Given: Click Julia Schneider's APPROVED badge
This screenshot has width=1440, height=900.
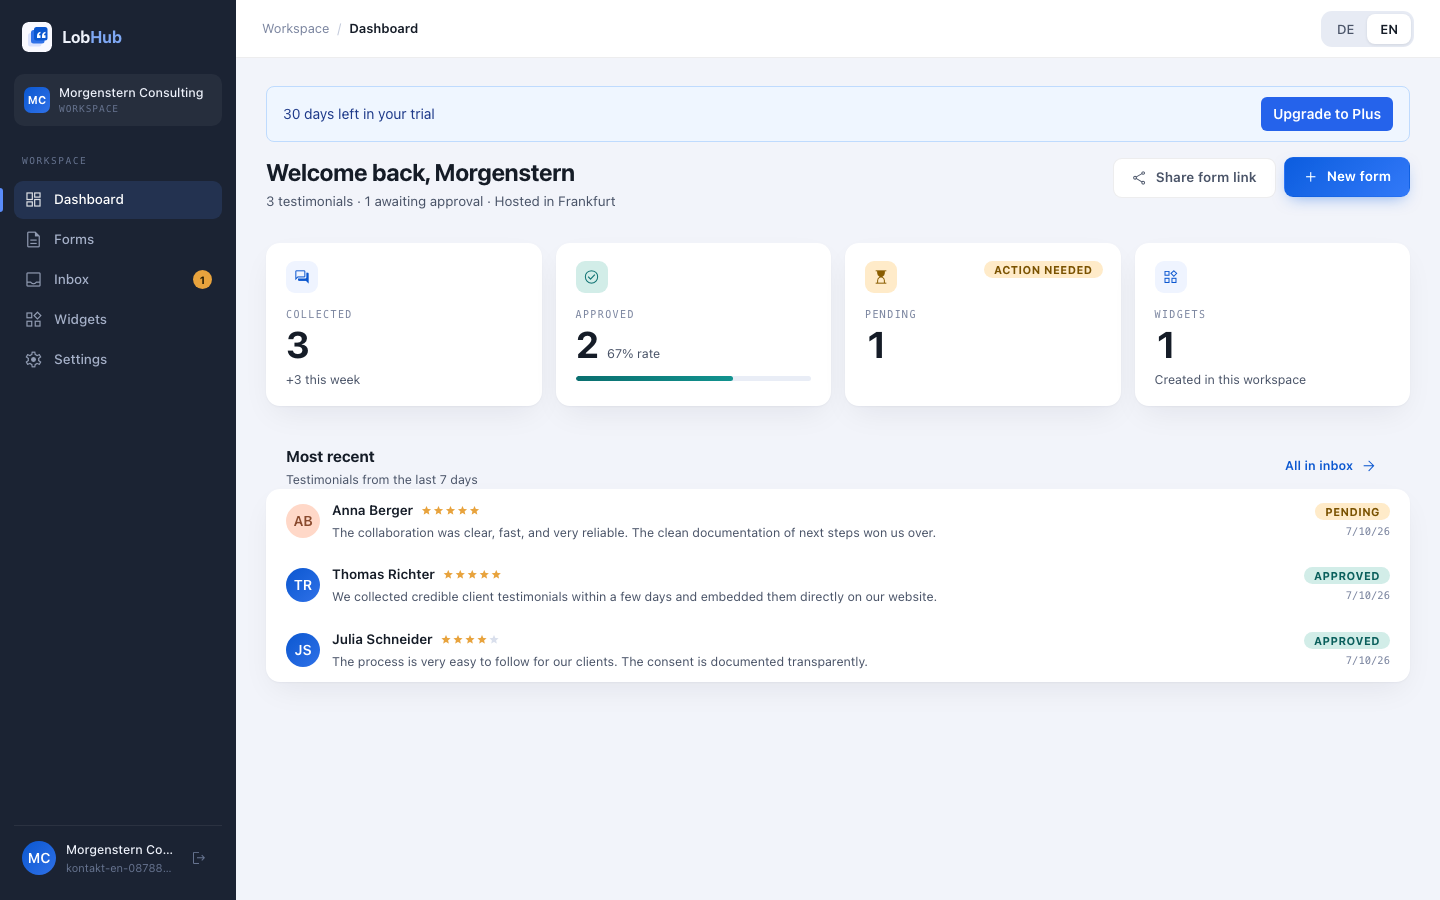Looking at the screenshot, I should [x=1347, y=641].
